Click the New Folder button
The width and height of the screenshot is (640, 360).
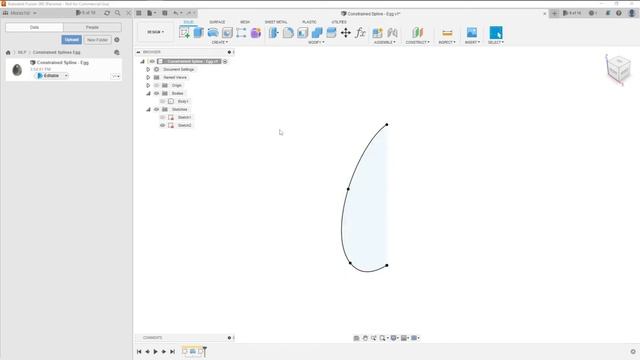point(97,40)
